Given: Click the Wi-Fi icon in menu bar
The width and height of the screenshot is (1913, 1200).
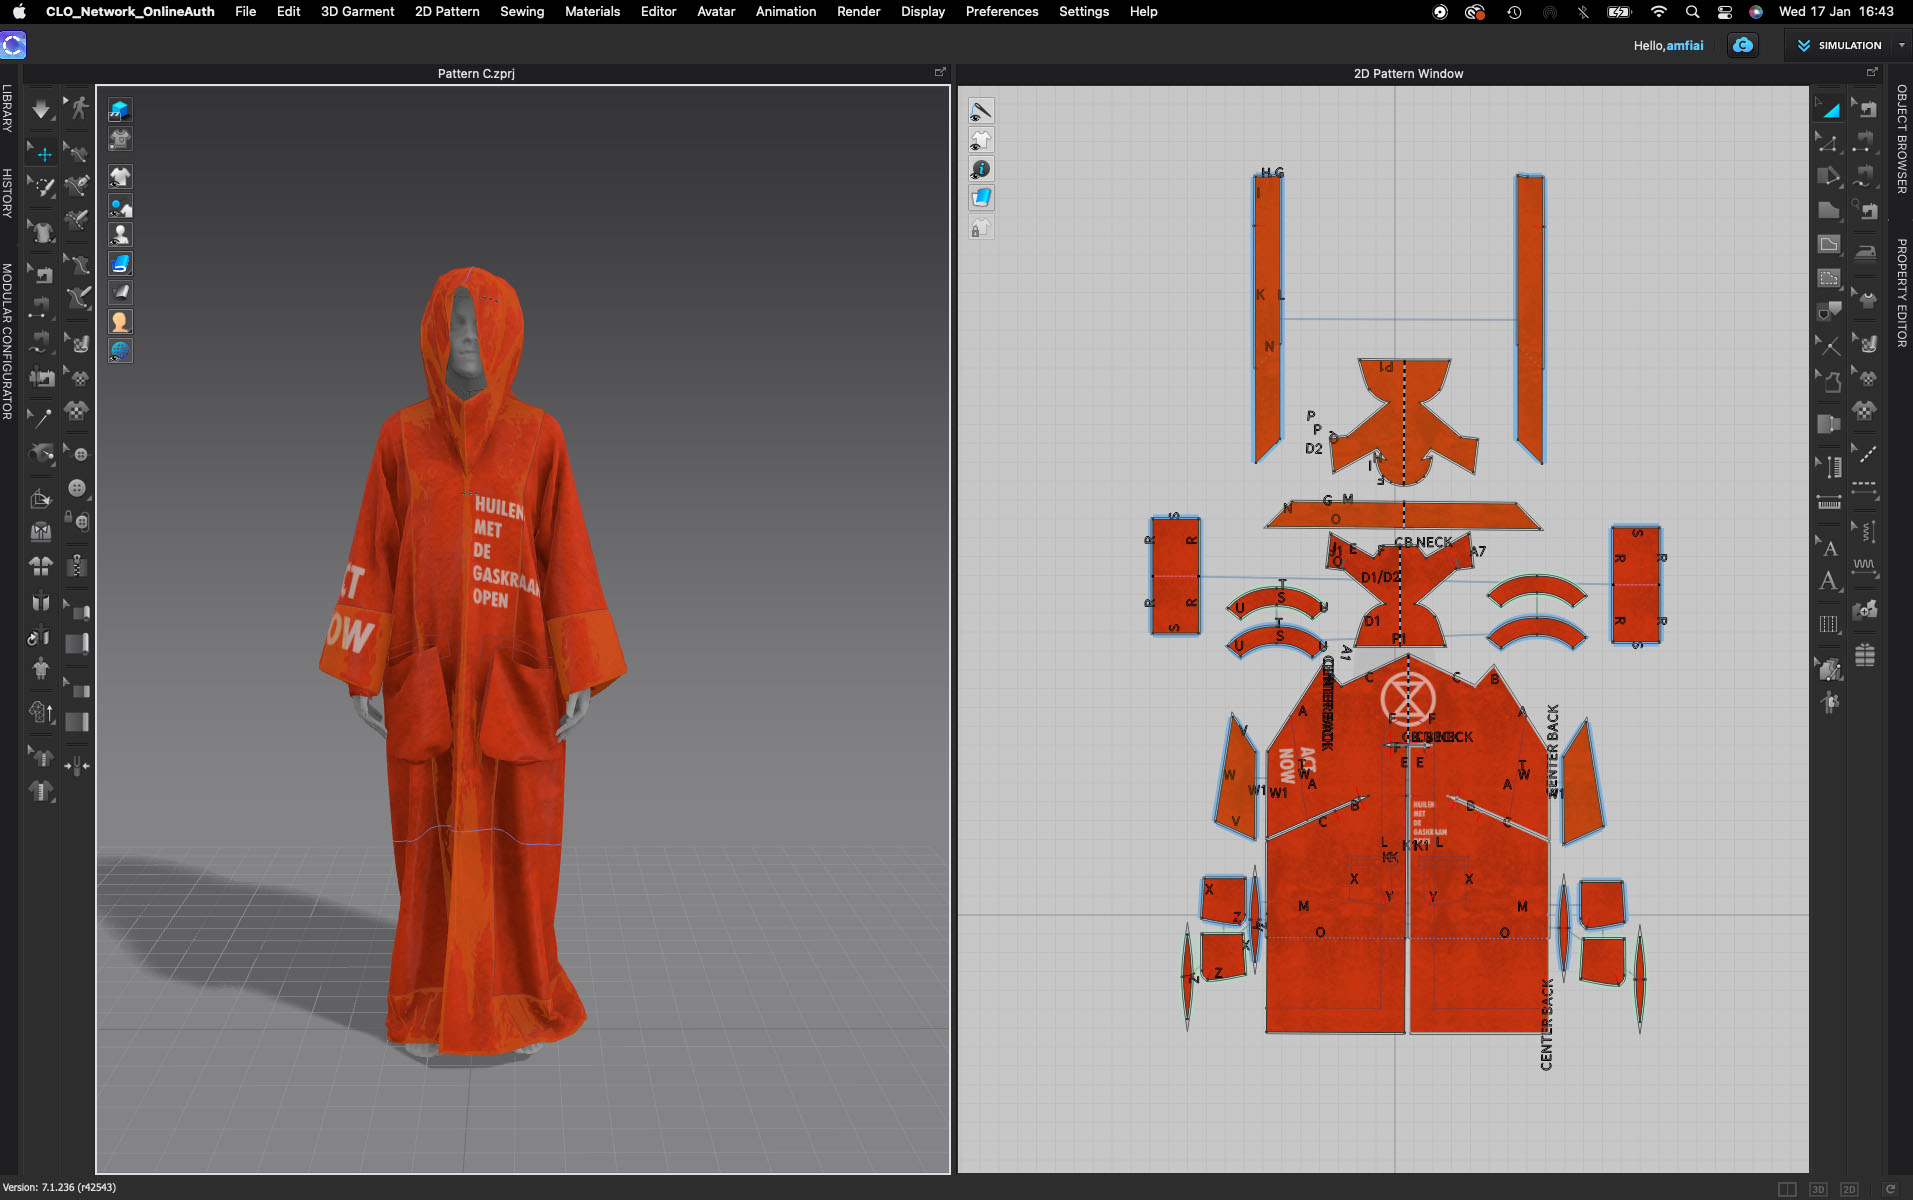Looking at the screenshot, I should point(1659,12).
